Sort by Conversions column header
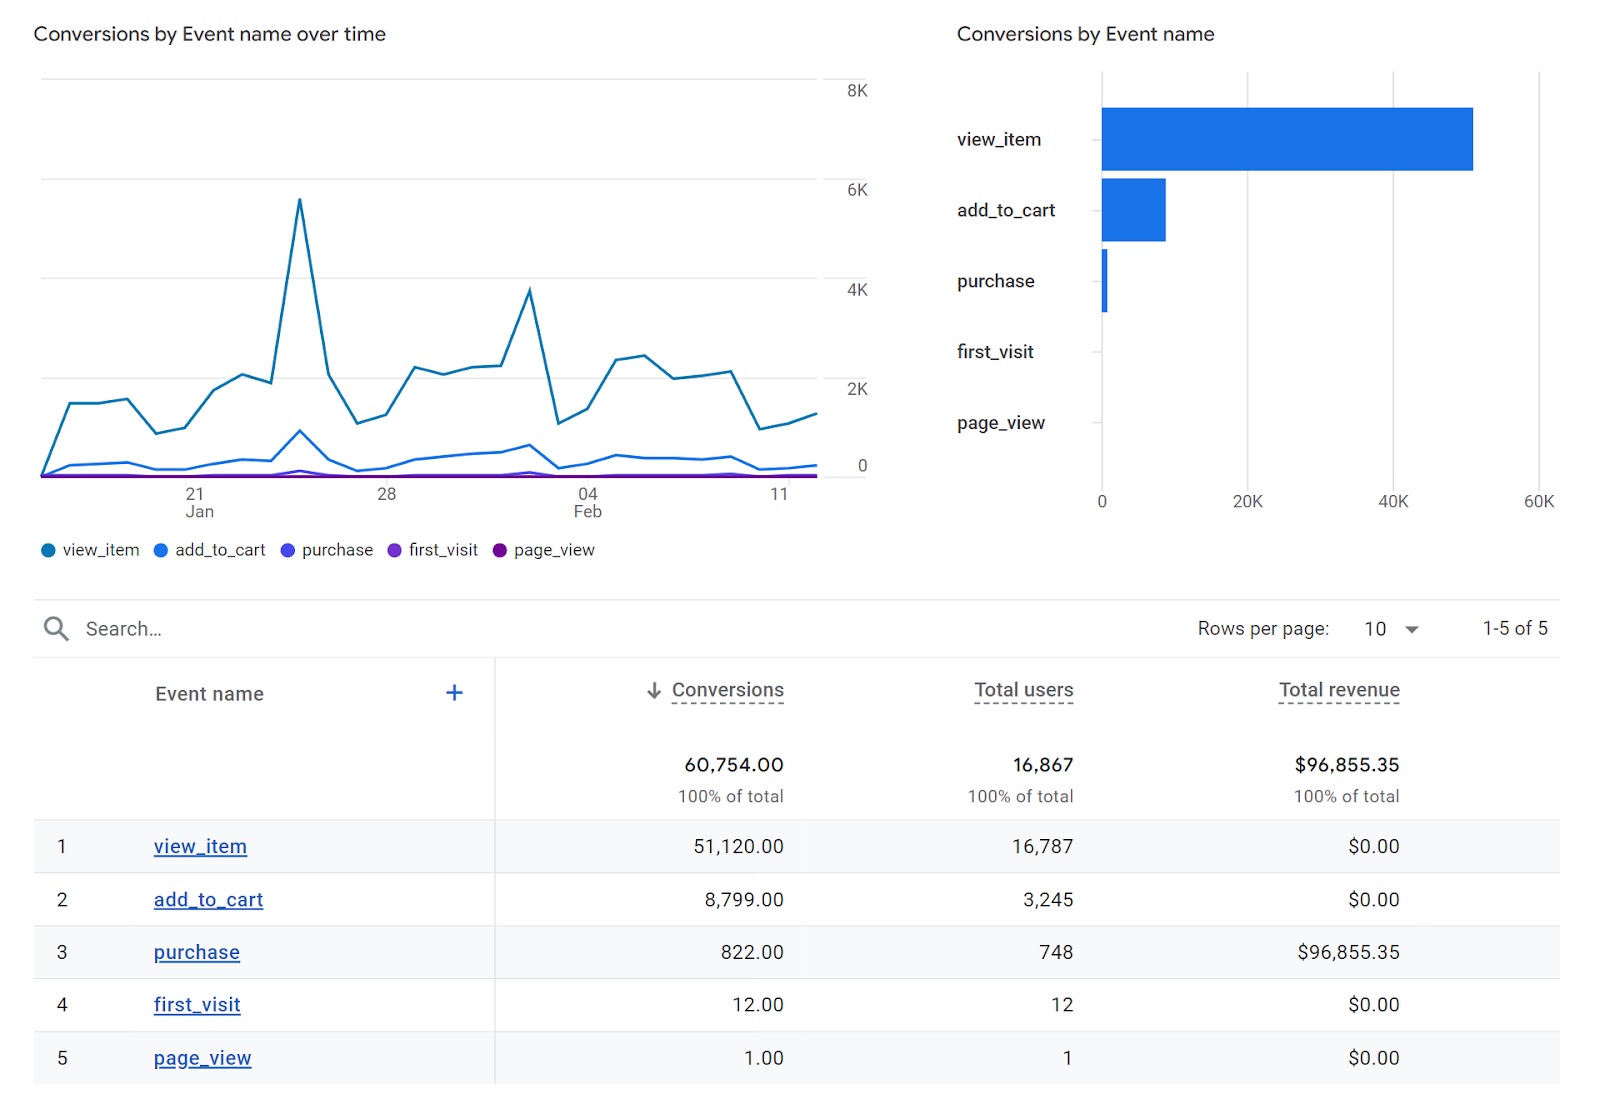 pyautogui.click(x=727, y=690)
